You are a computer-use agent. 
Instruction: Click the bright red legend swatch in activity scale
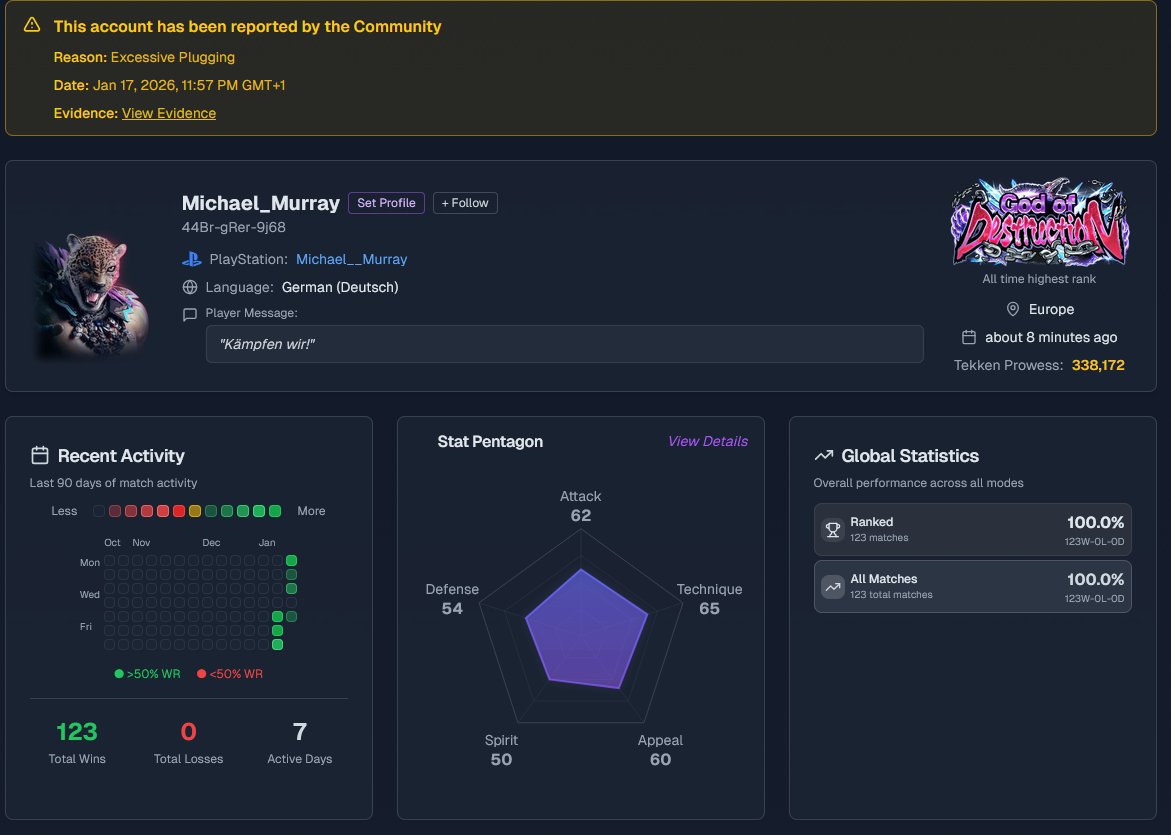click(x=178, y=511)
